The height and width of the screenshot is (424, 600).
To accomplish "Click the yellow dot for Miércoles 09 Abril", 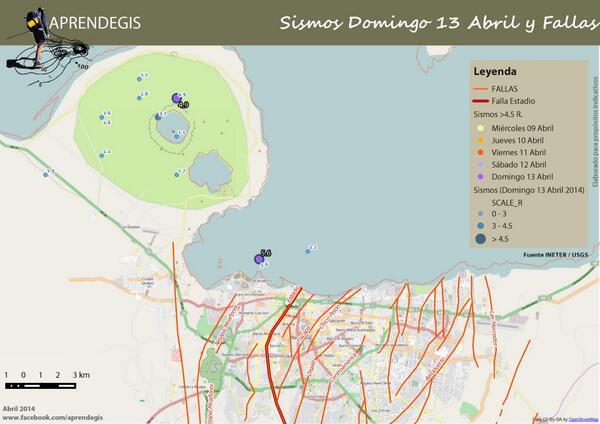I will coord(481,128).
